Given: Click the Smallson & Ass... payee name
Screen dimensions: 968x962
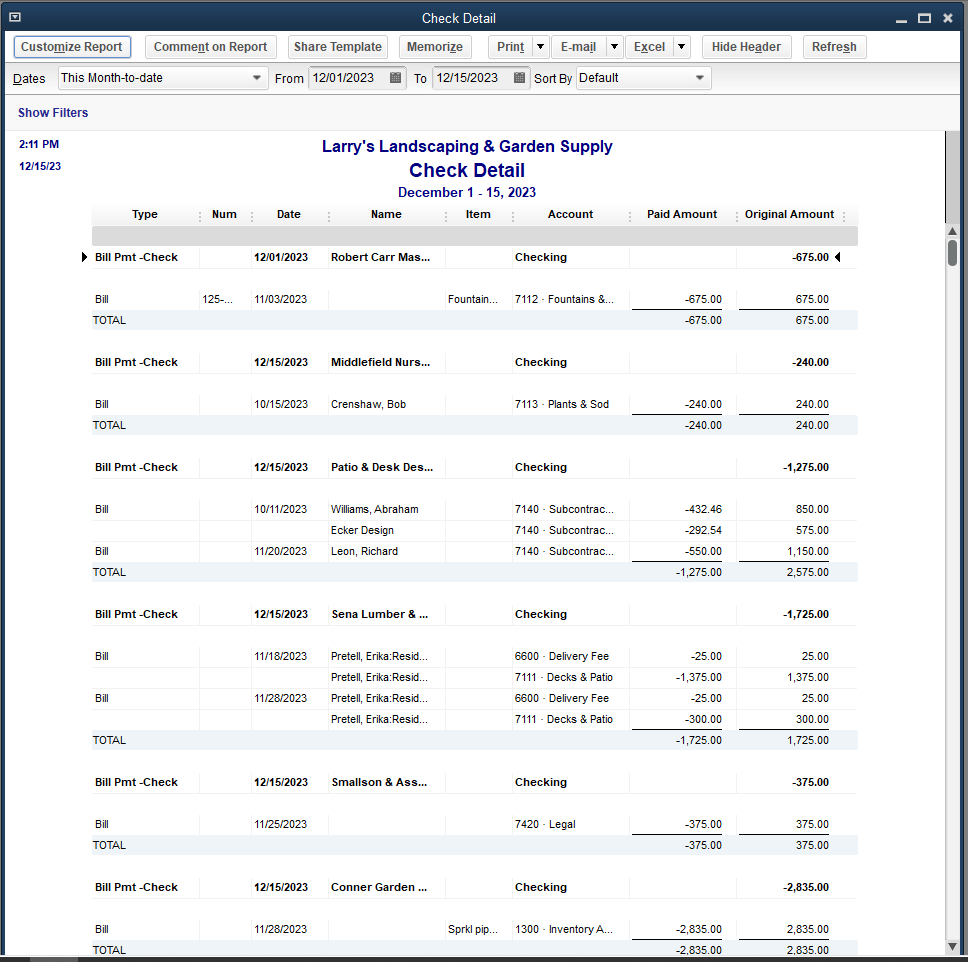Looking at the screenshot, I should coord(379,782).
